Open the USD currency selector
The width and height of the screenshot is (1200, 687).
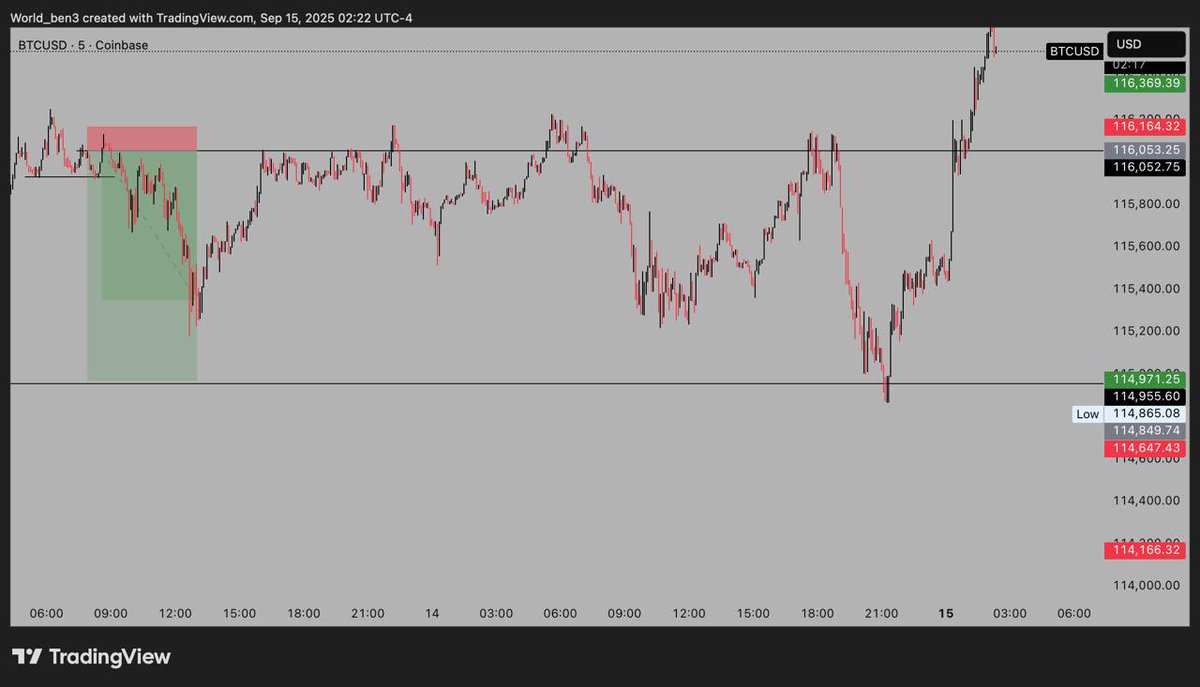coord(1147,44)
